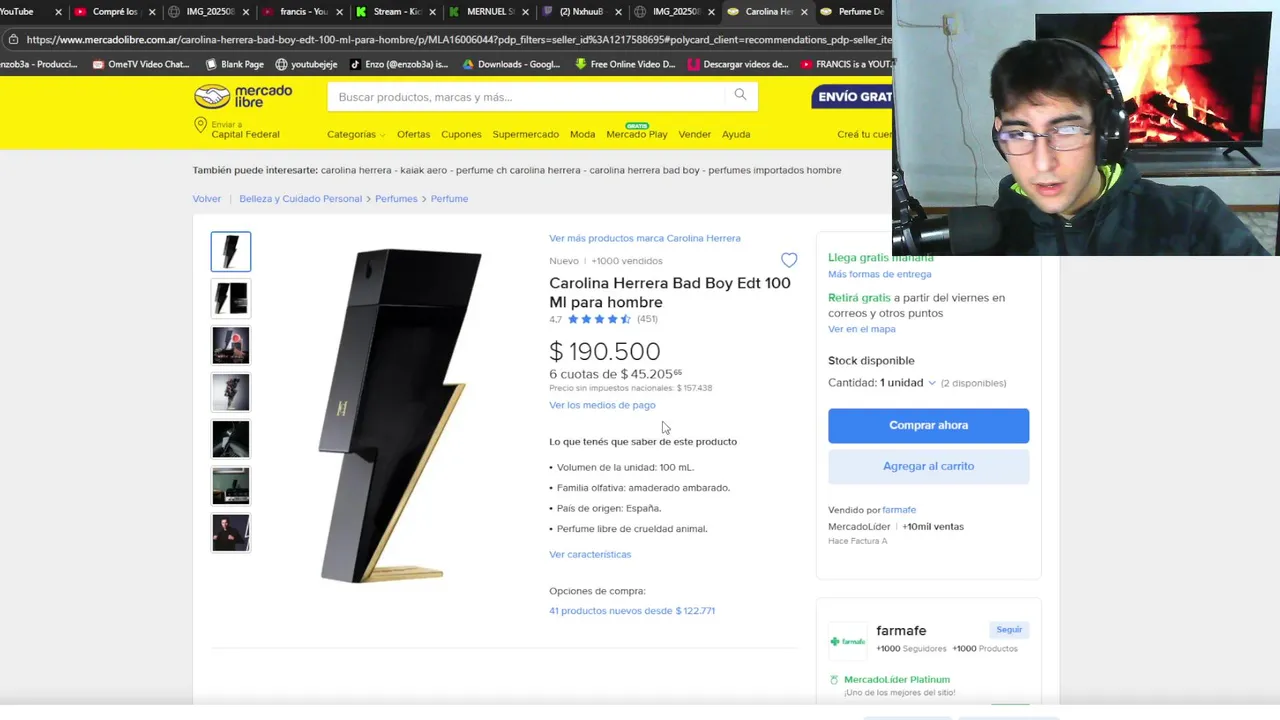
Task: Open Ver características link
Action: [x=590, y=554]
